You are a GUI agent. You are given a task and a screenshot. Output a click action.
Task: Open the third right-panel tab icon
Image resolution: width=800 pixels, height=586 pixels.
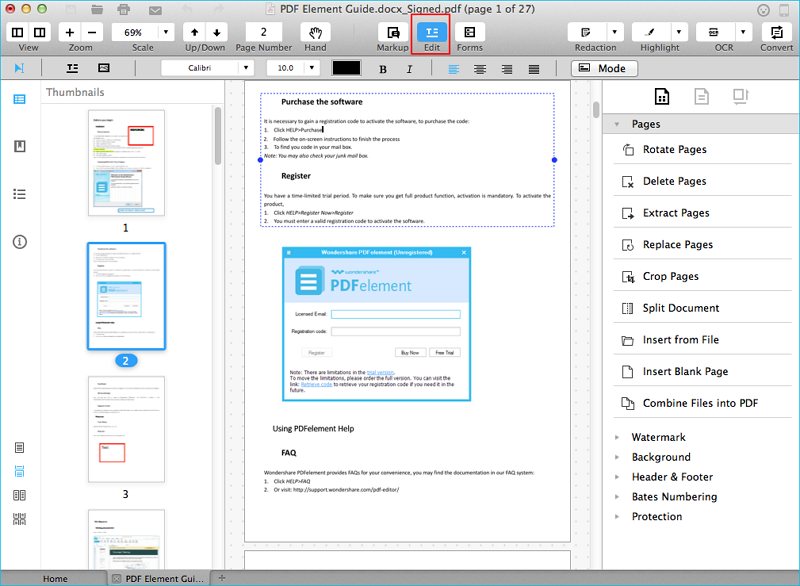point(741,96)
